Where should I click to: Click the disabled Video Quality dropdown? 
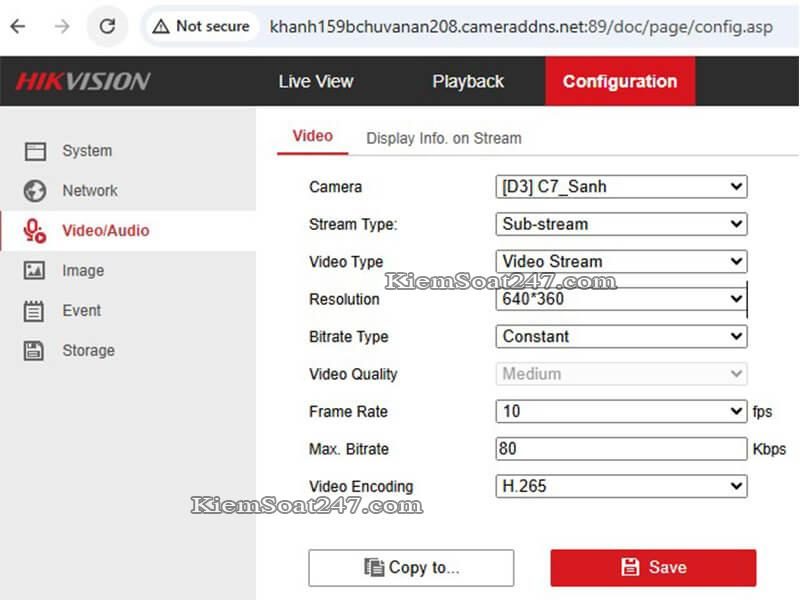click(x=621, y=374)
